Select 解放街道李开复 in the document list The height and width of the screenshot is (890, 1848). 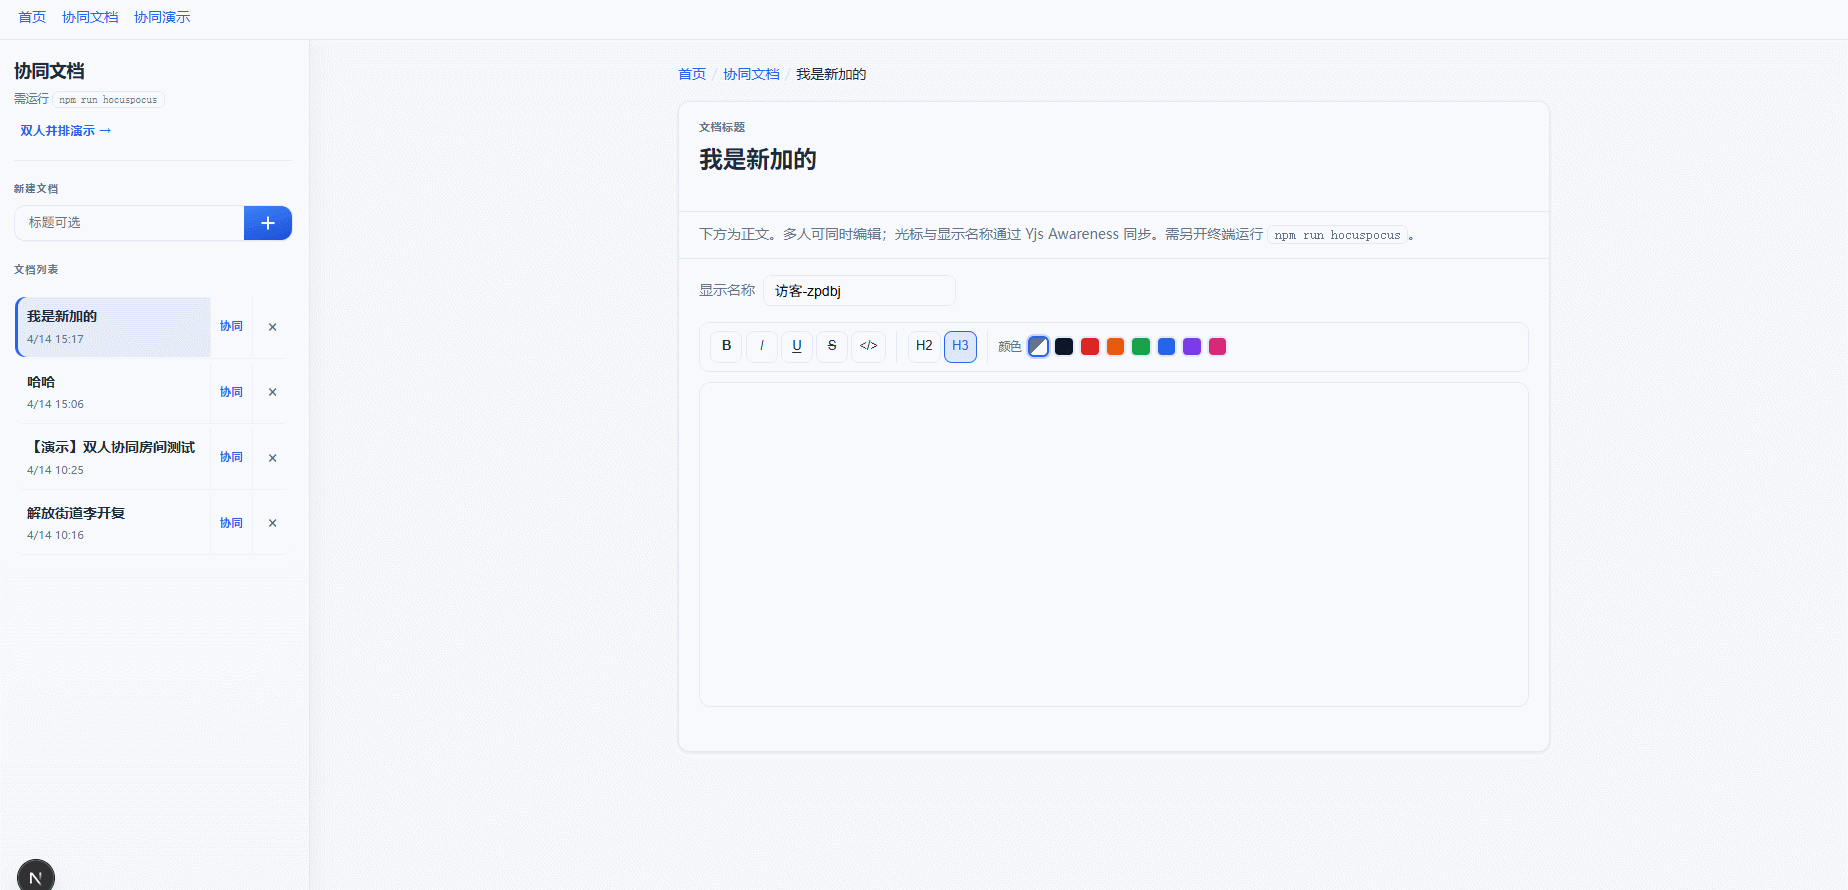click(x=113, y=523)
